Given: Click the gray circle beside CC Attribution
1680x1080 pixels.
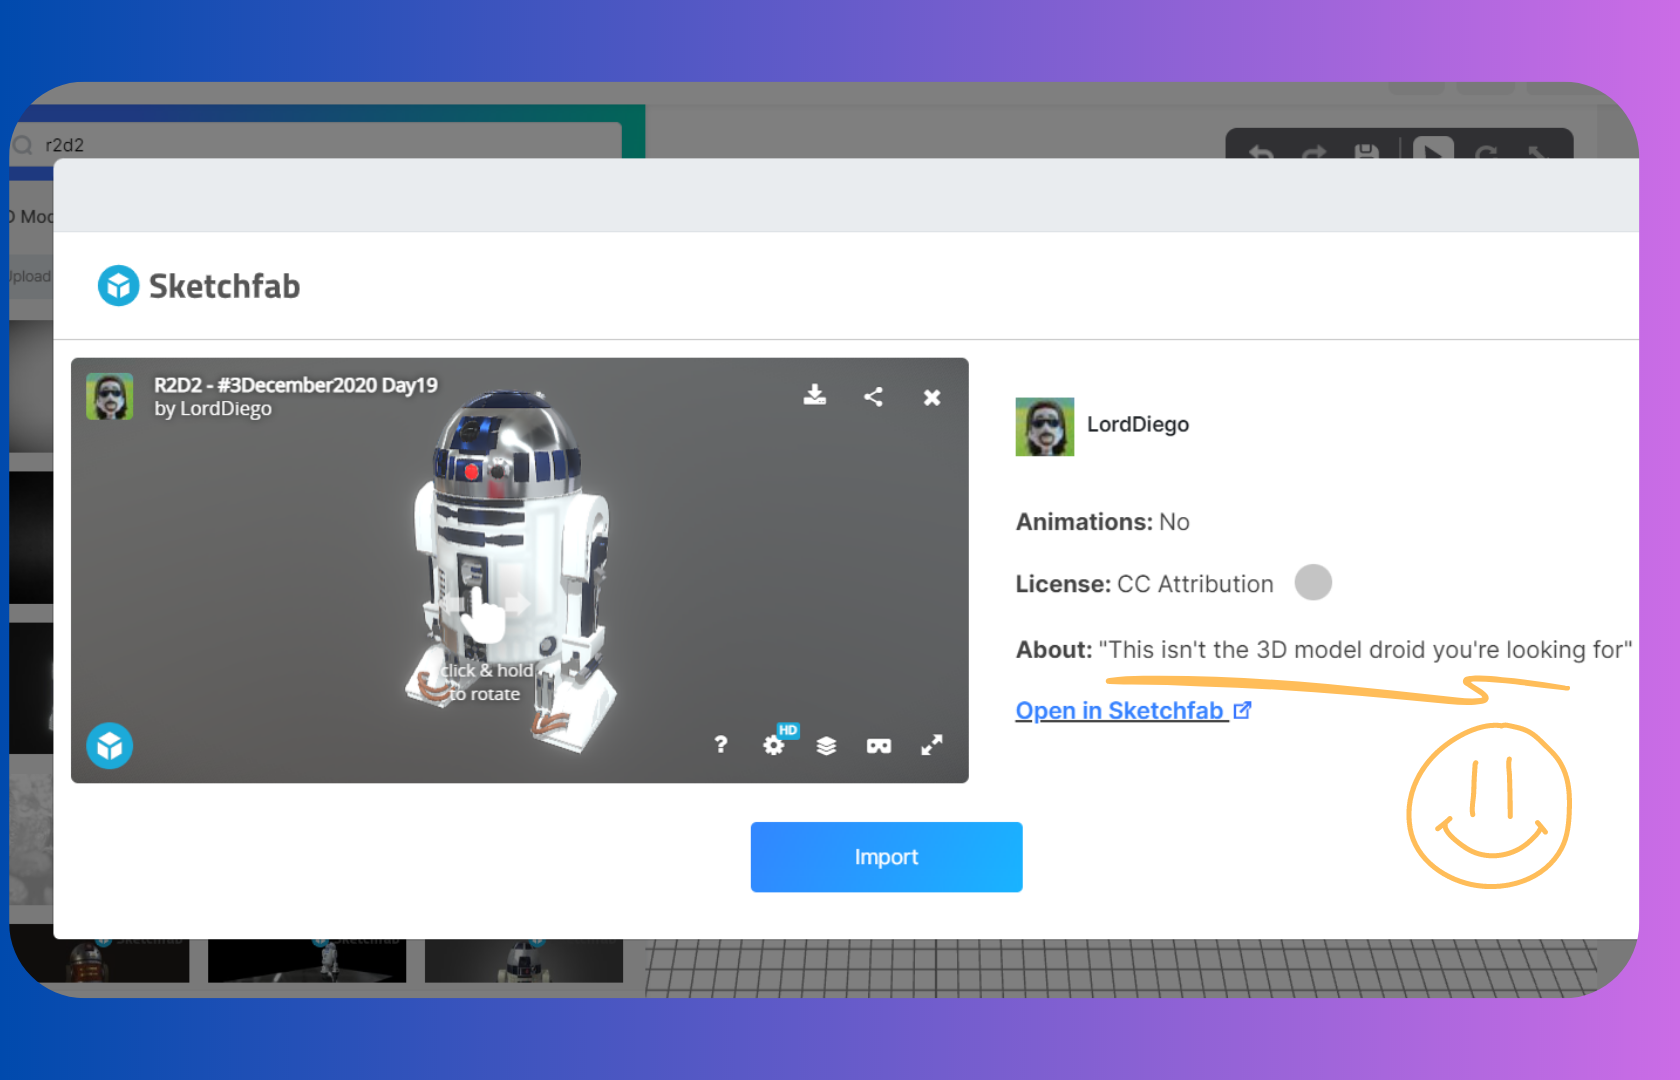Looking at the screenshot, I should coord(1313,582).
